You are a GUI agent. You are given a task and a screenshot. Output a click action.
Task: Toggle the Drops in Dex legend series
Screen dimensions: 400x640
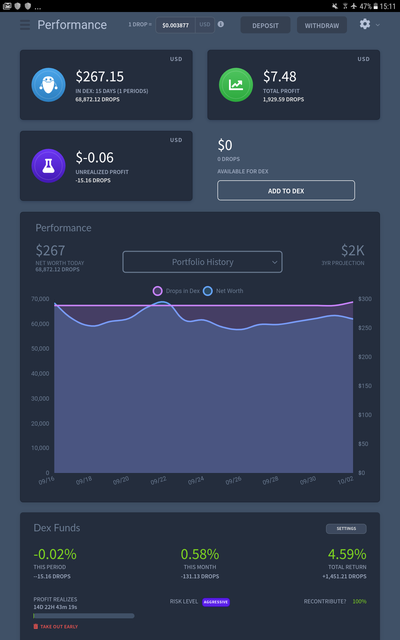(176, 291)
